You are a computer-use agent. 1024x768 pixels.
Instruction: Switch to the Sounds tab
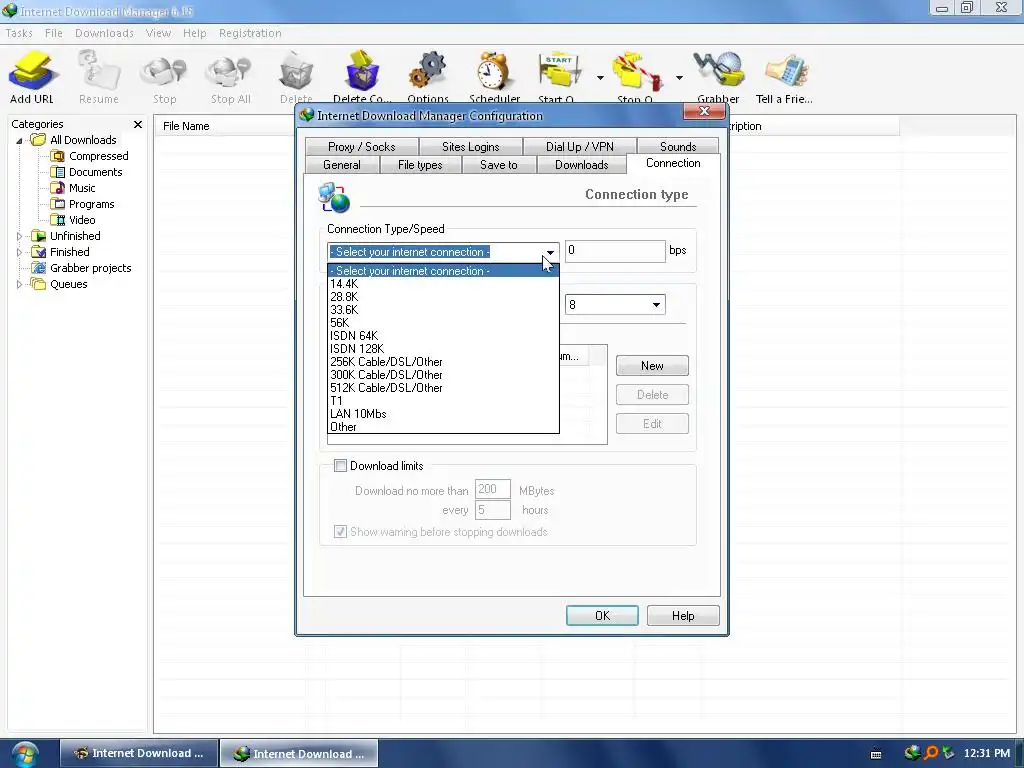pos(678,147)
